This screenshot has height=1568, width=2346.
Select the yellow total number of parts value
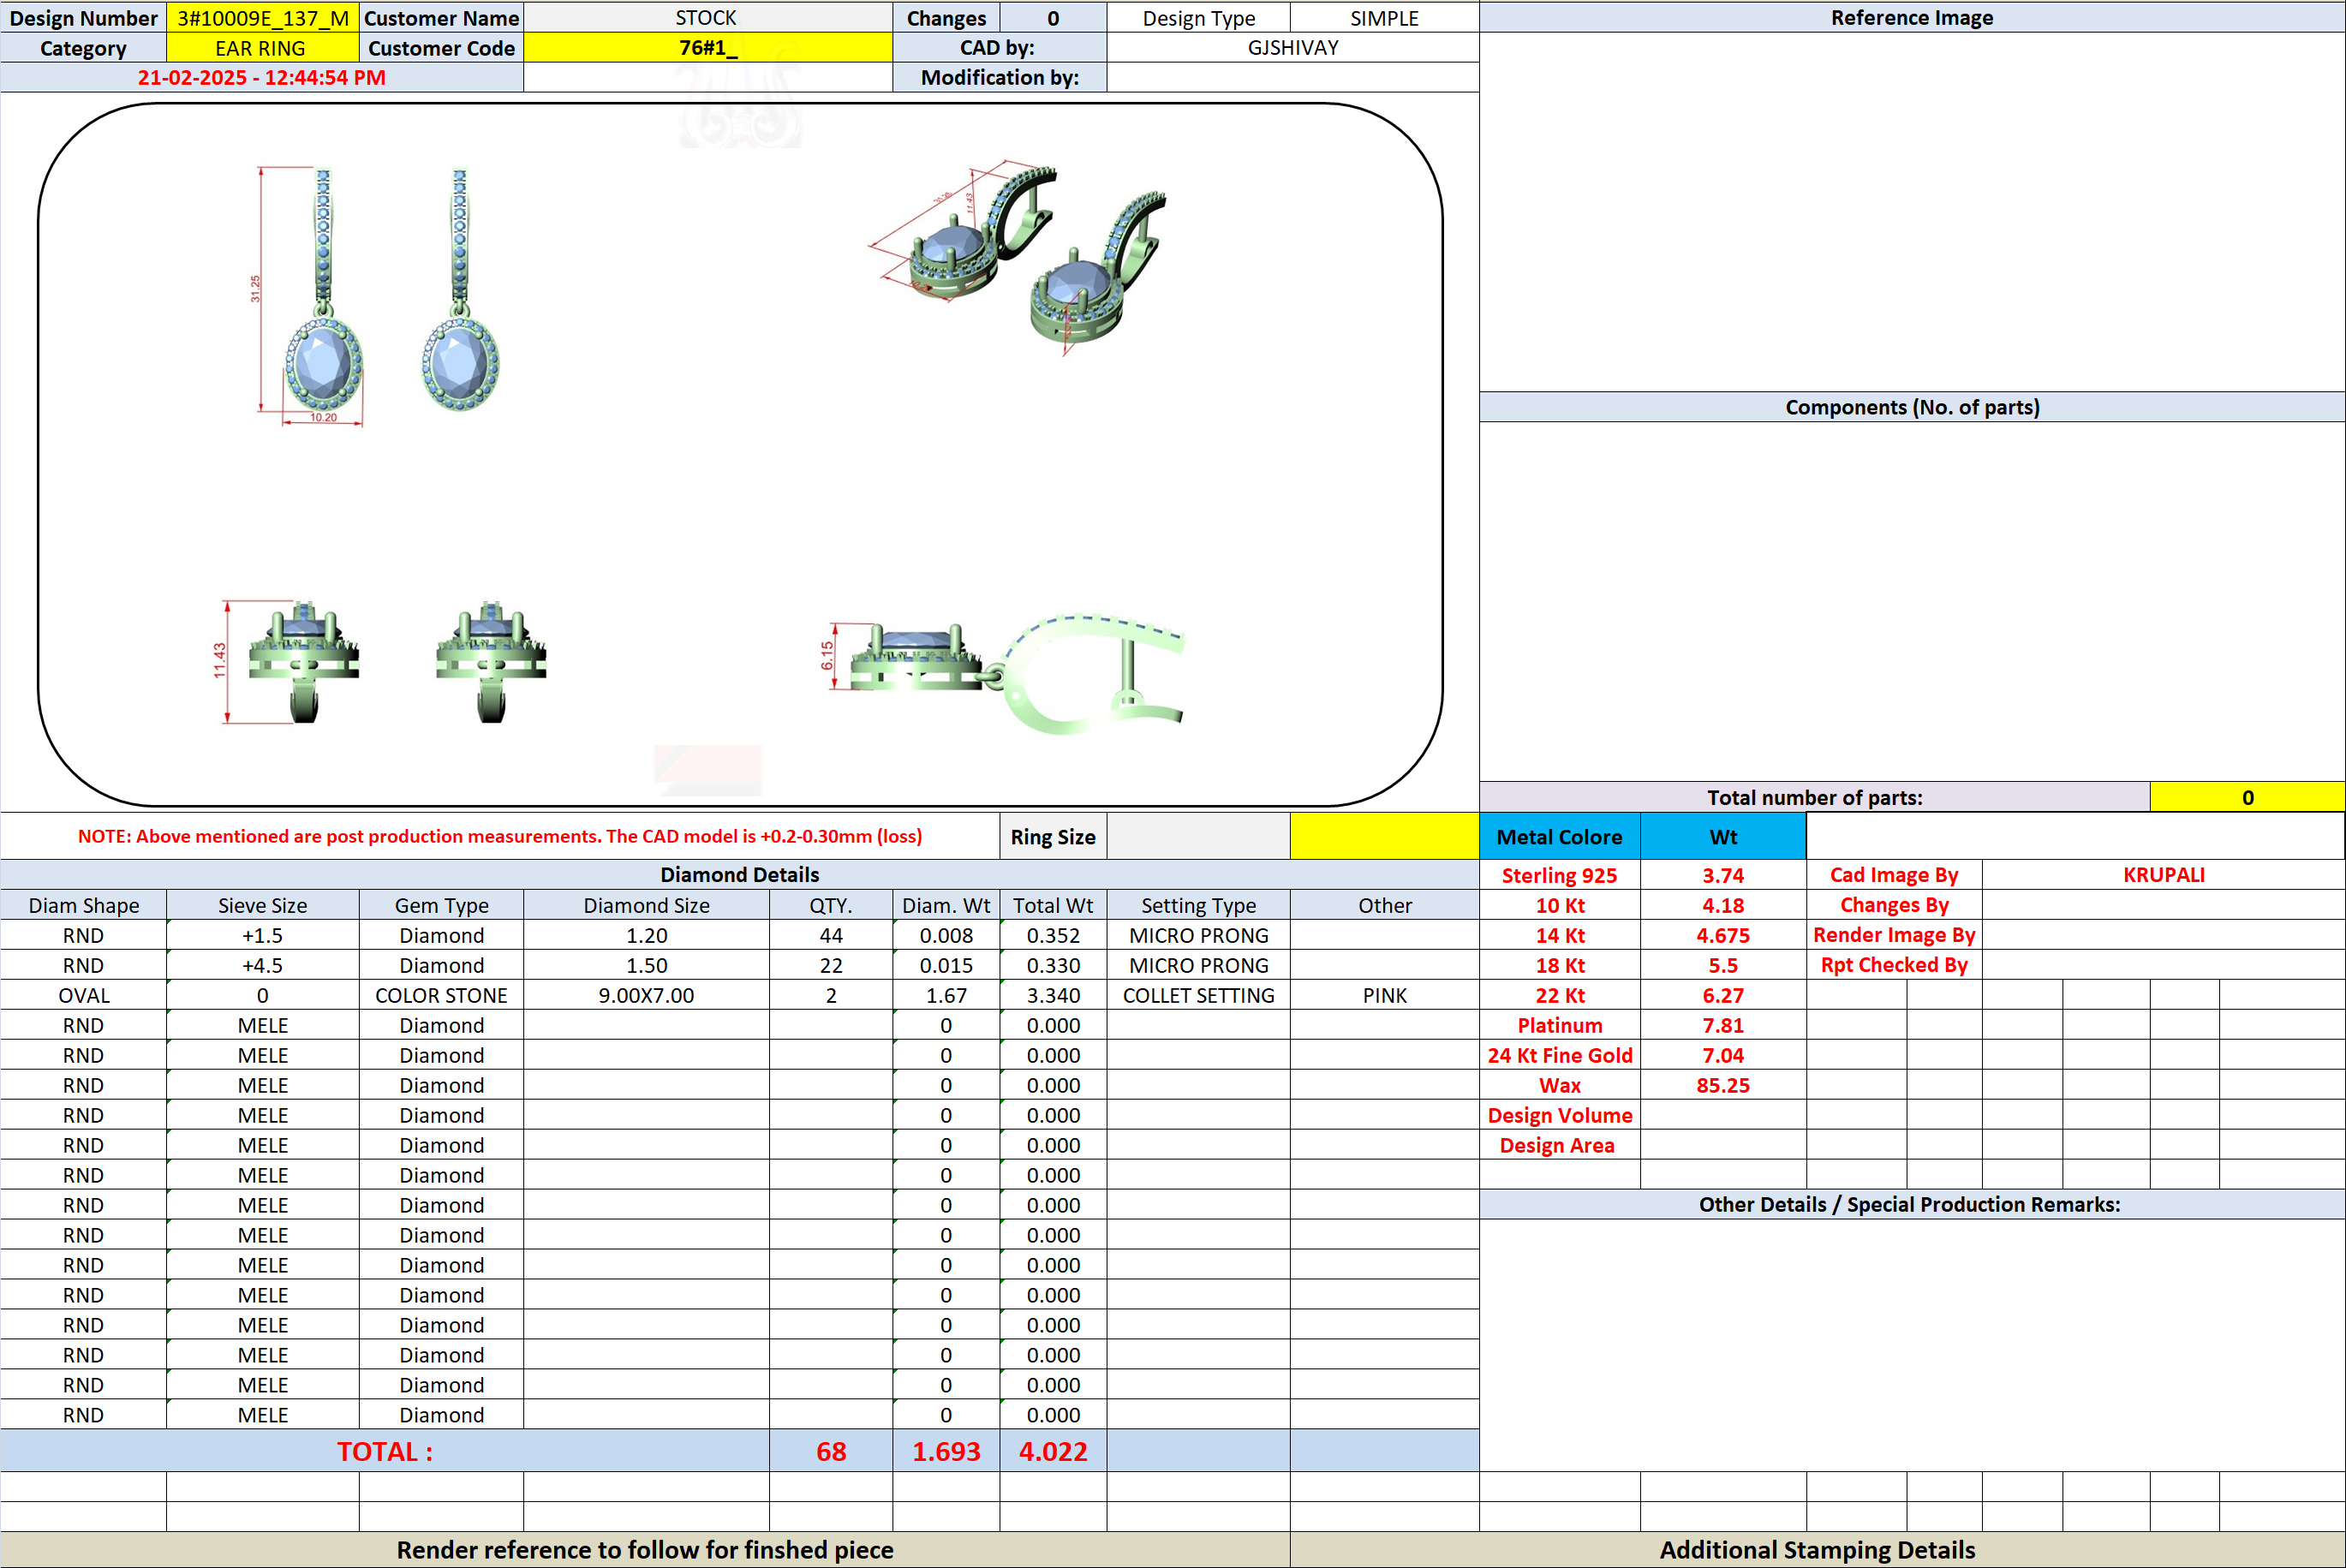point(2247,797)
